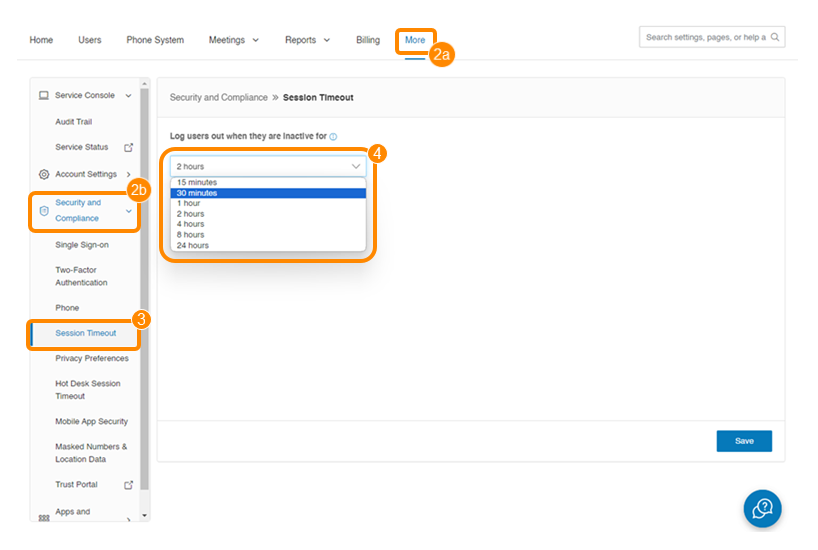Open Service Status external link icon
This screenshot has height=550, width=818.
click(128, 147)
